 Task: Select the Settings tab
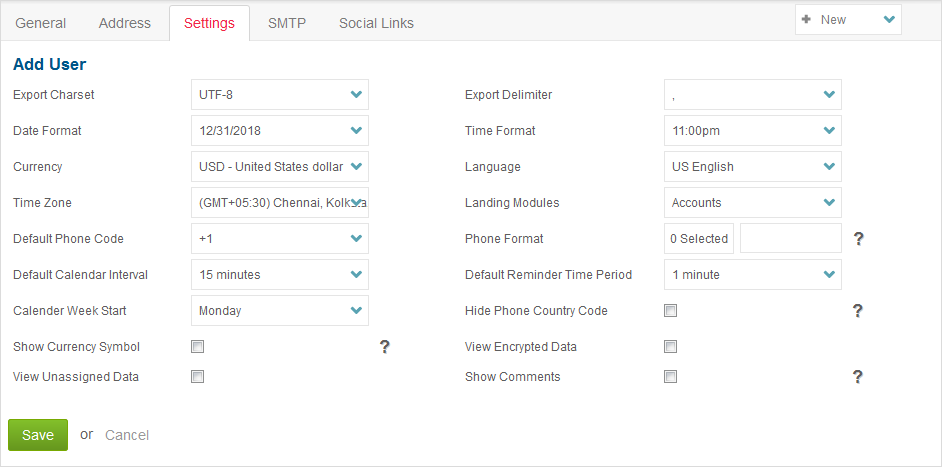click(210, 23)
